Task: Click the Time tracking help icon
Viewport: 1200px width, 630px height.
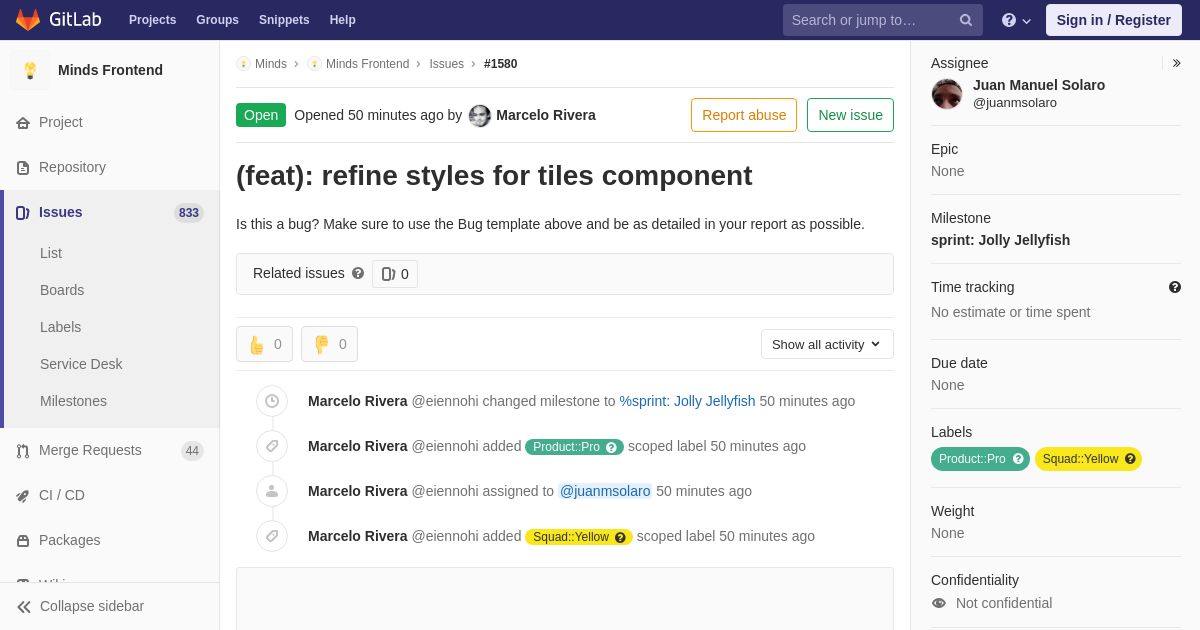Action: pos(1175,287)
